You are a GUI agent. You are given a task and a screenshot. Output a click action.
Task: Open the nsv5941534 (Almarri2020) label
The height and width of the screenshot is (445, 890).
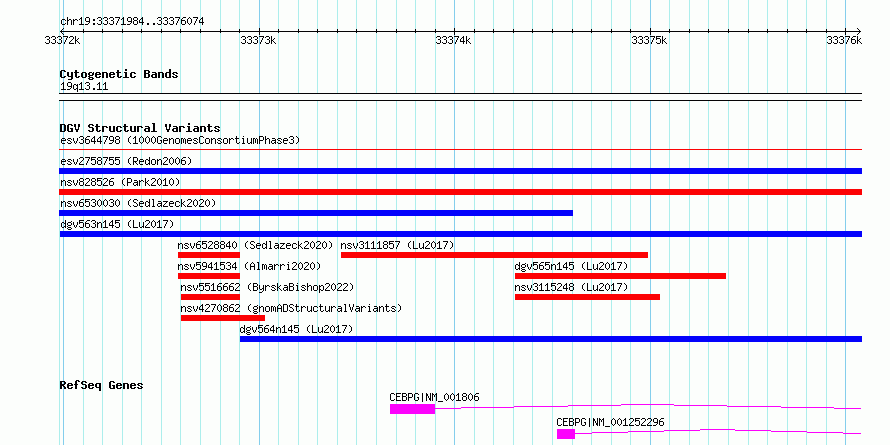[249, 266]
